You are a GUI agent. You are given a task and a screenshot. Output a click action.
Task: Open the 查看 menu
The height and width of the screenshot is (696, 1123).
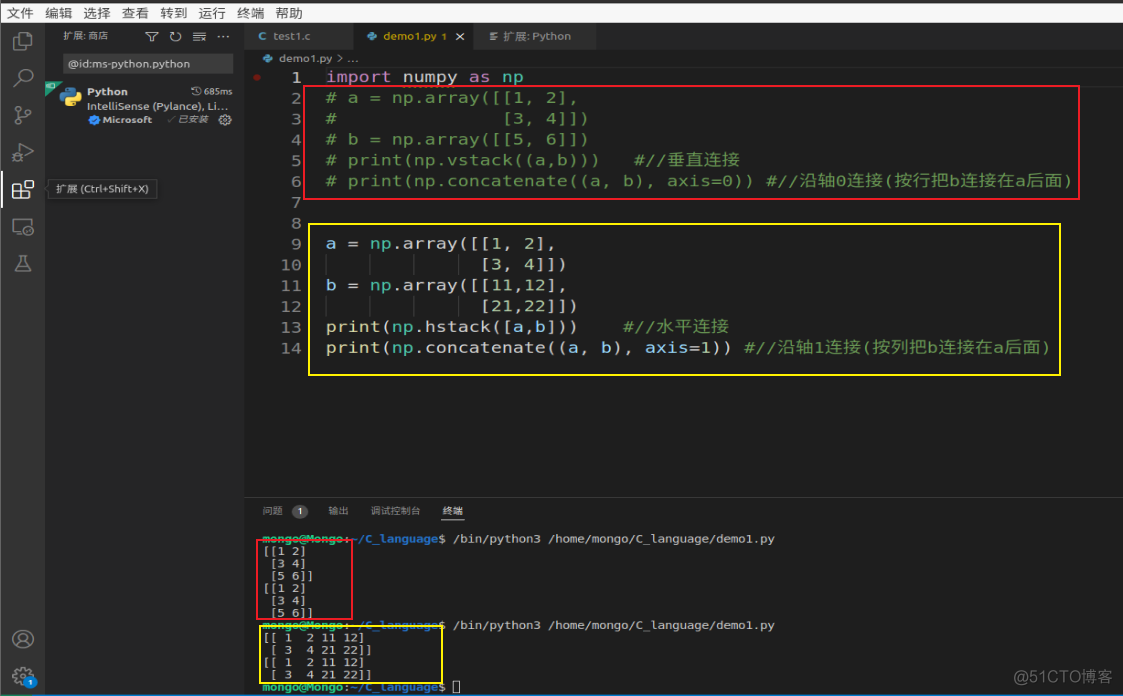(x=135, y=13)
